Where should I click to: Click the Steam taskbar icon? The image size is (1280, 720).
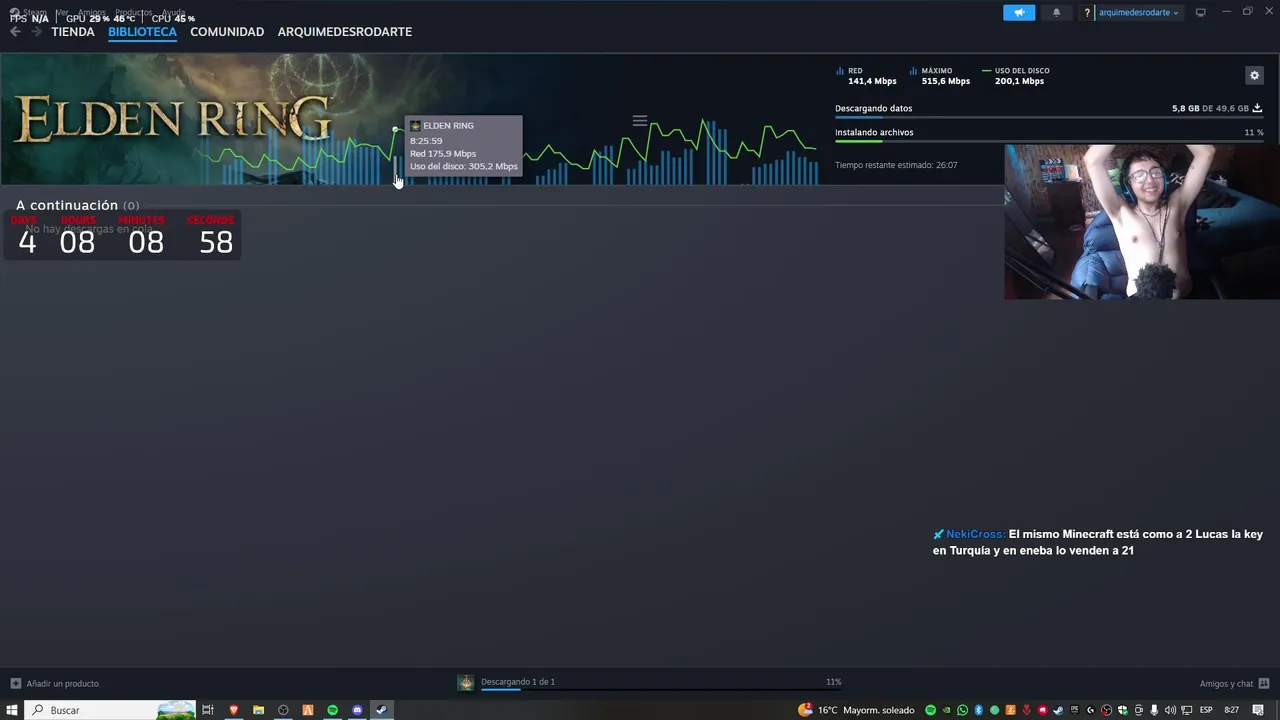point(381,710)
